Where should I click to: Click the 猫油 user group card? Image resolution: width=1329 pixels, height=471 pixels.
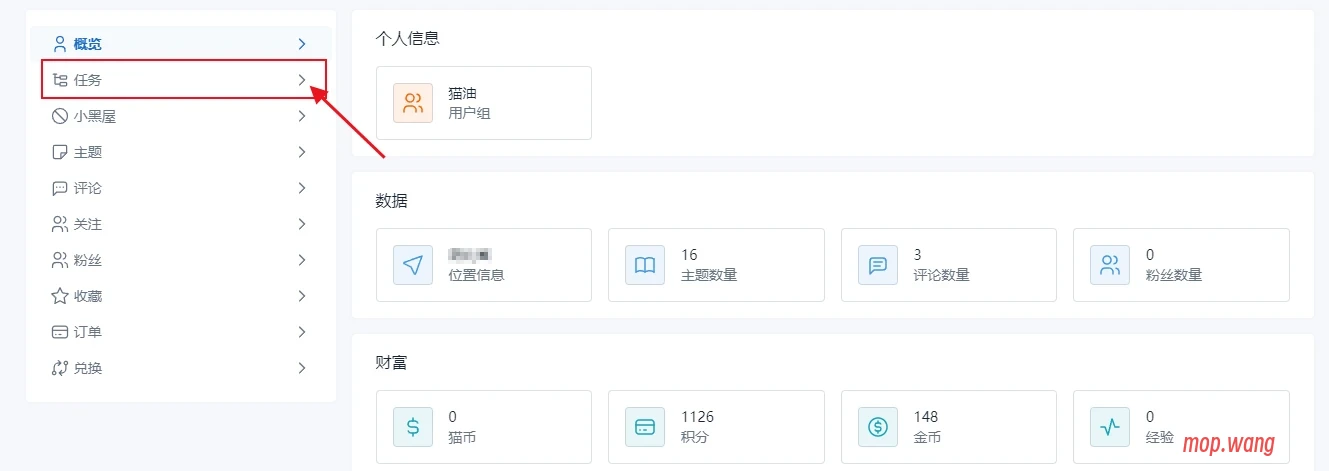484,103
